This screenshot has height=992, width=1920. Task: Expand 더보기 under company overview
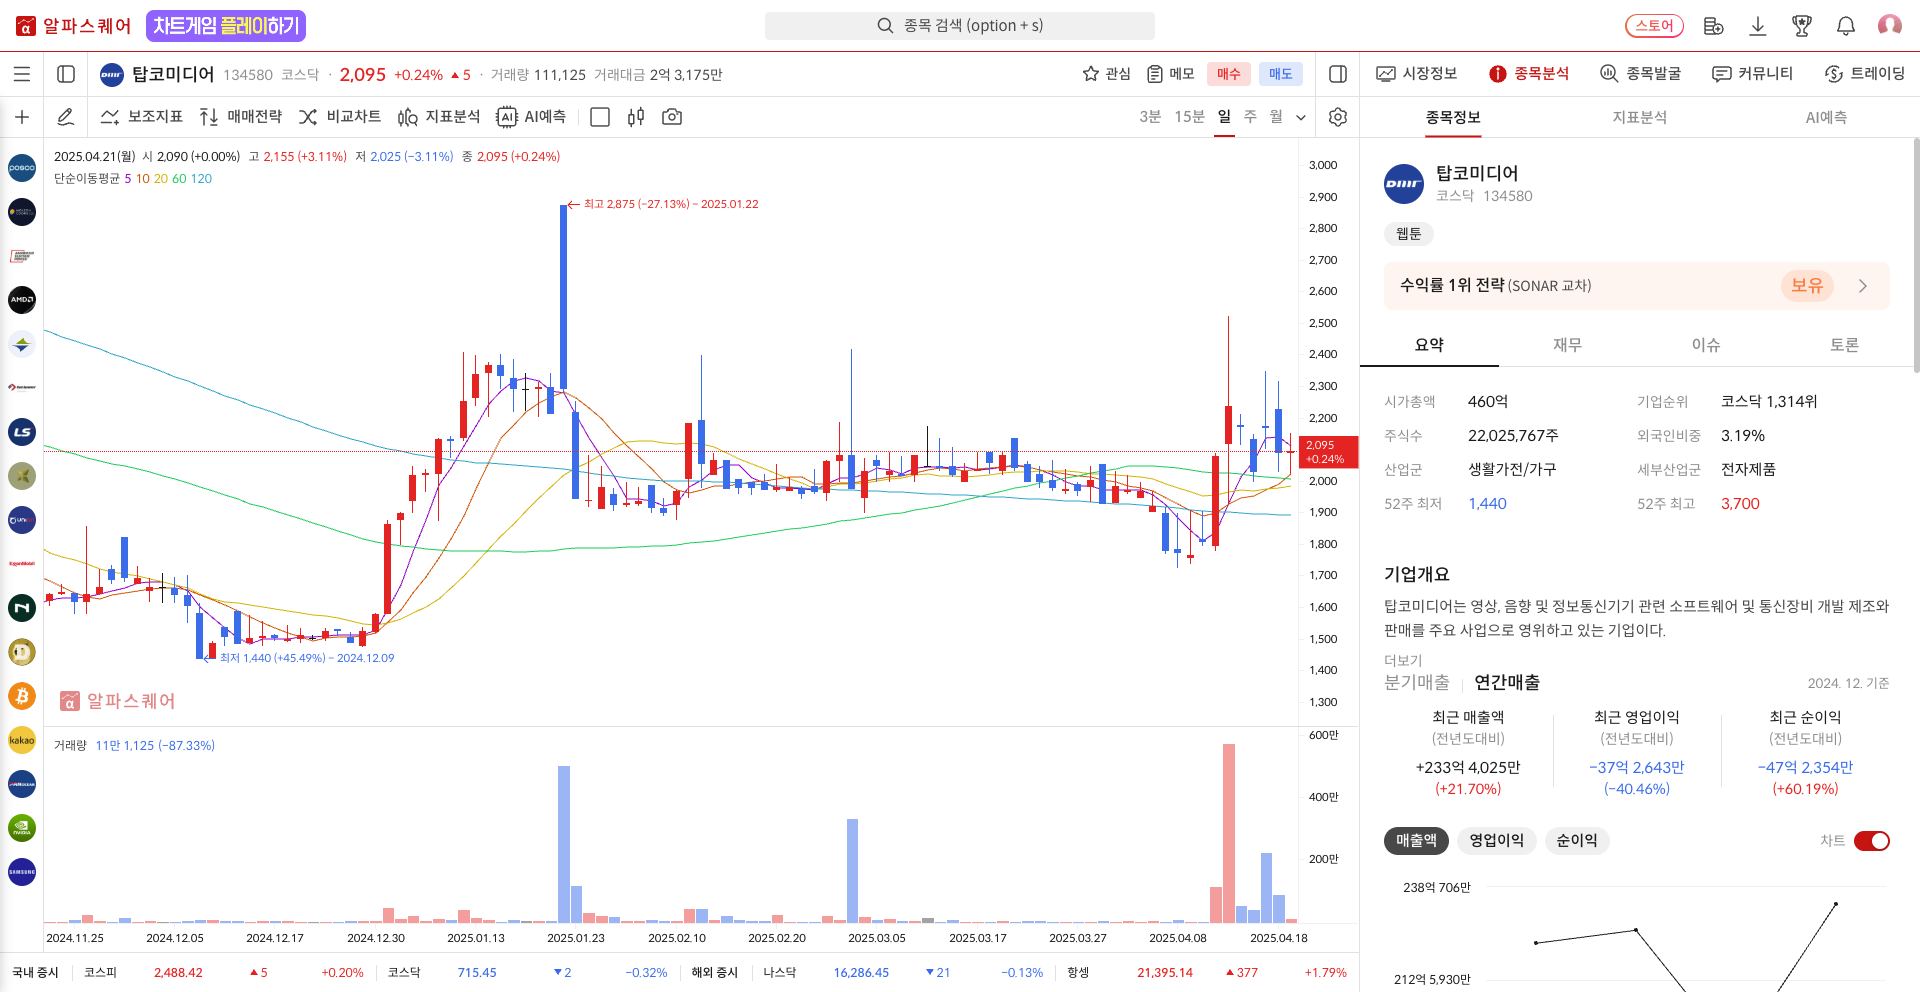pos(1402,660)
